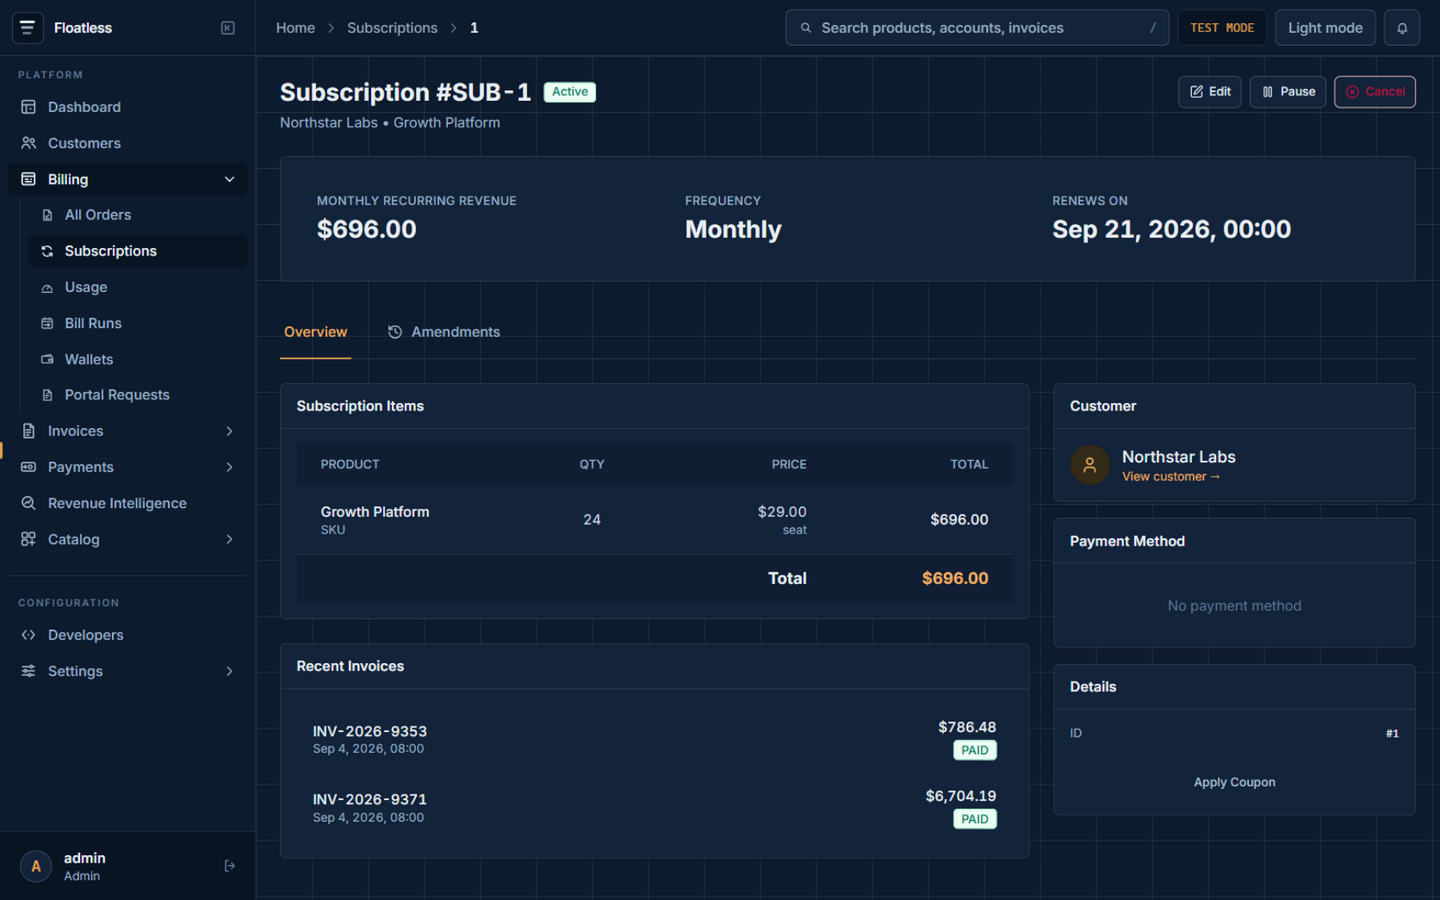
Task: Expand the Settings submenu chevron
Action: click(x=229, y=671)
